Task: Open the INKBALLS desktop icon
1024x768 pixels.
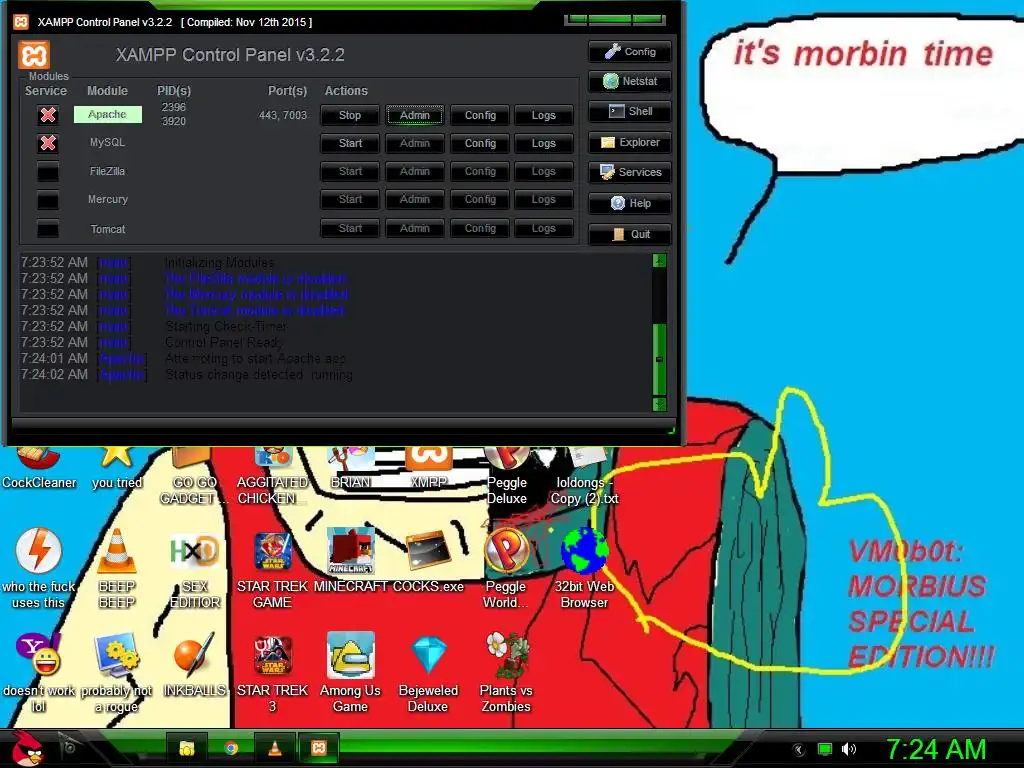Action: point(194,665)
